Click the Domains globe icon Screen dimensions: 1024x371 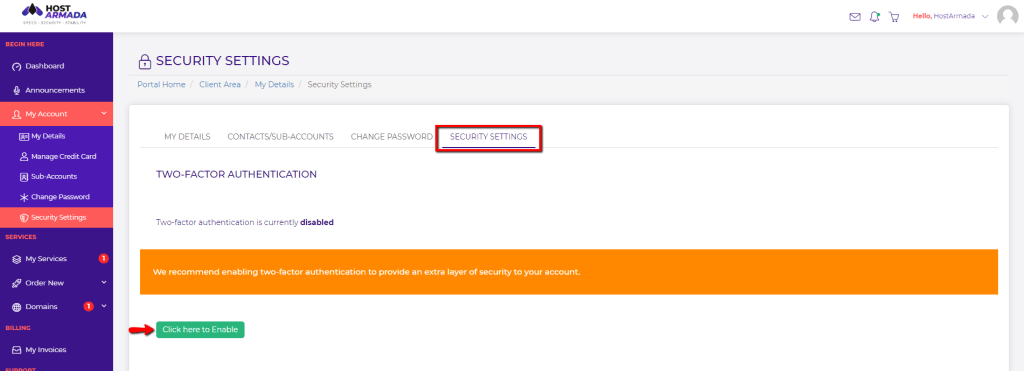(x=17, y=307)
